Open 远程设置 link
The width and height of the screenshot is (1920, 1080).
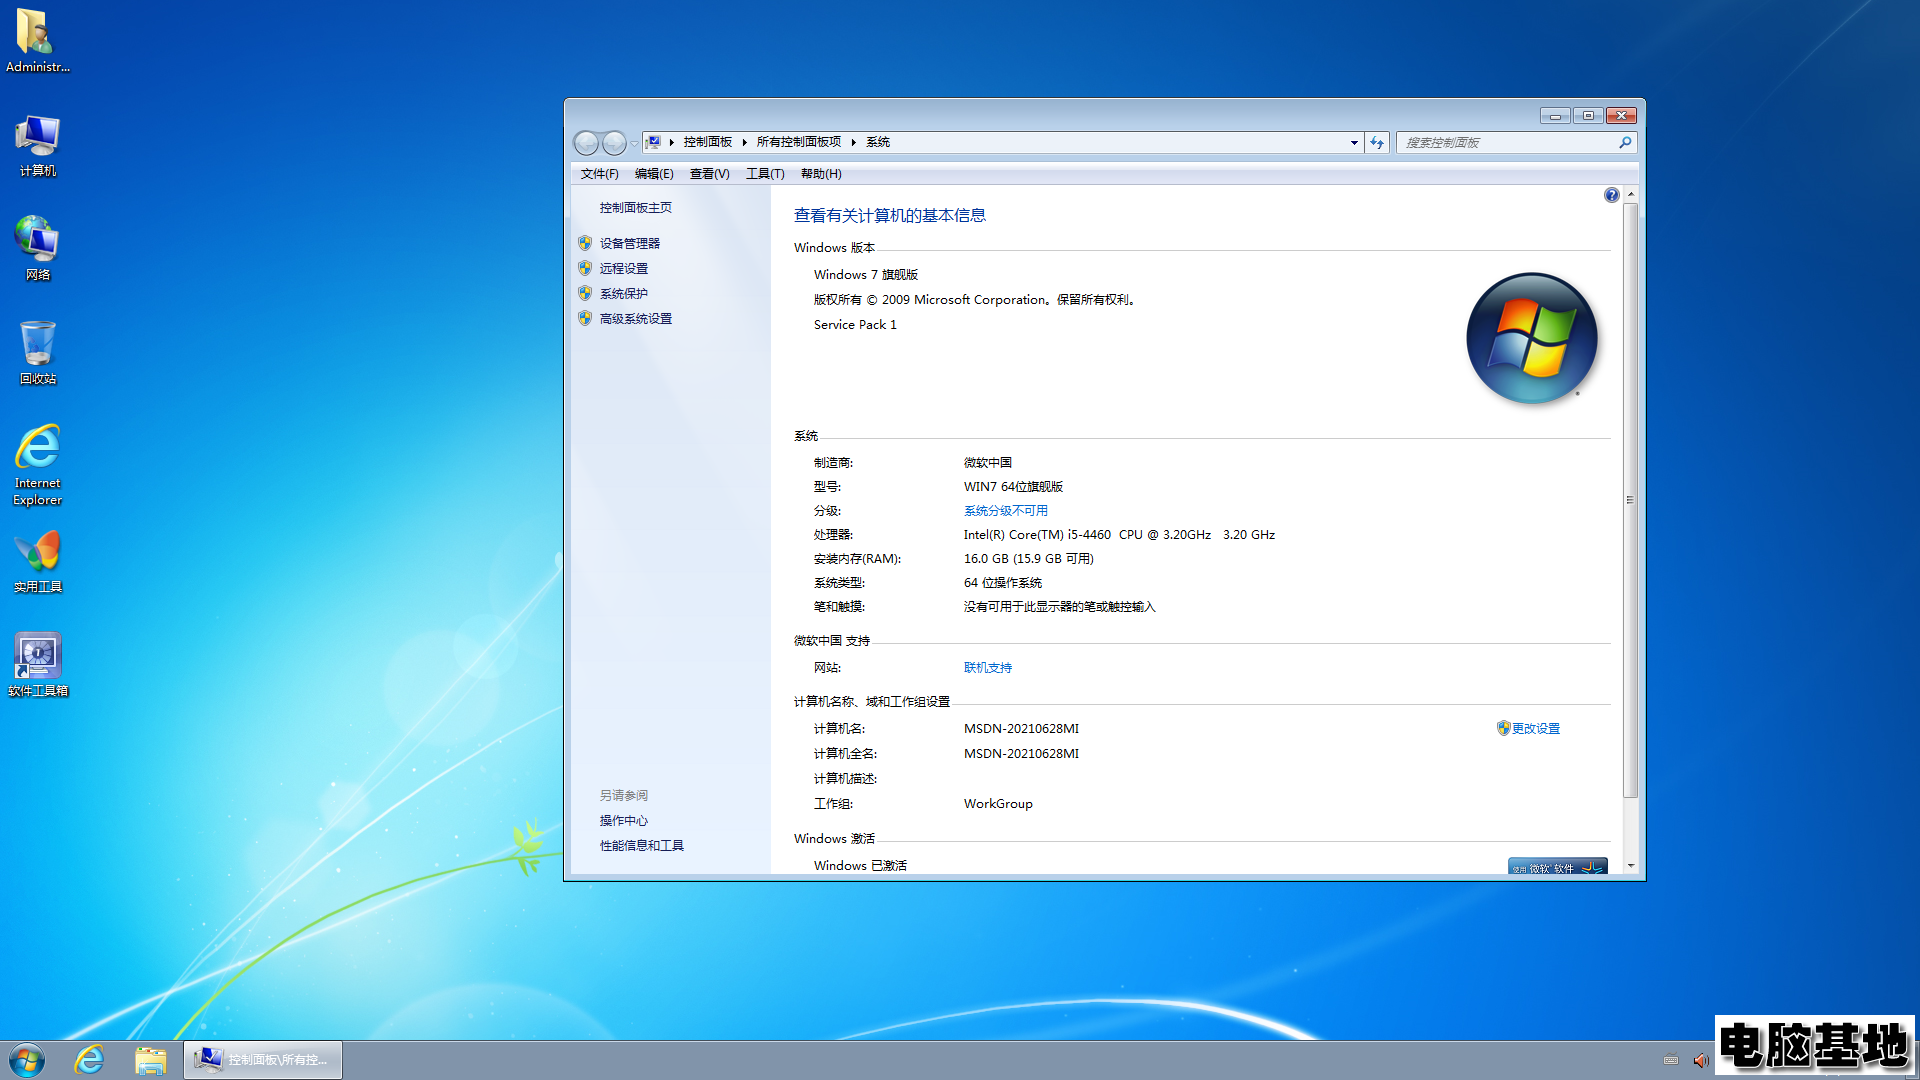[x=623, y=268]
